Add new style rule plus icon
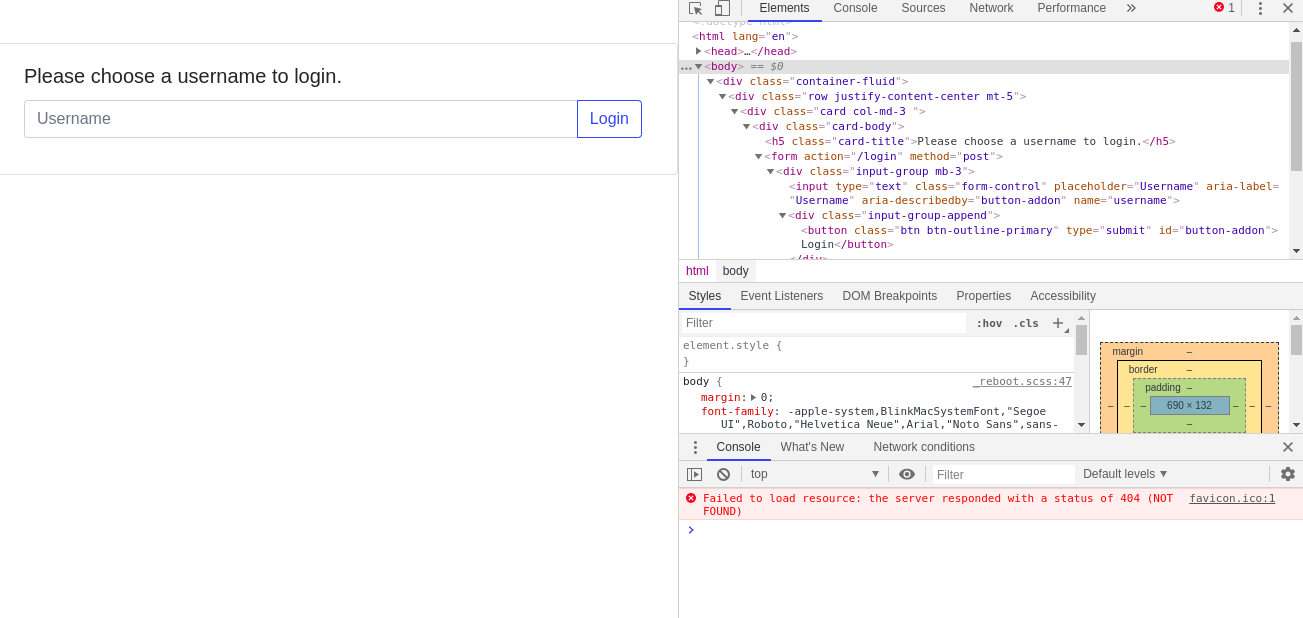 [x=1058, y=323]
